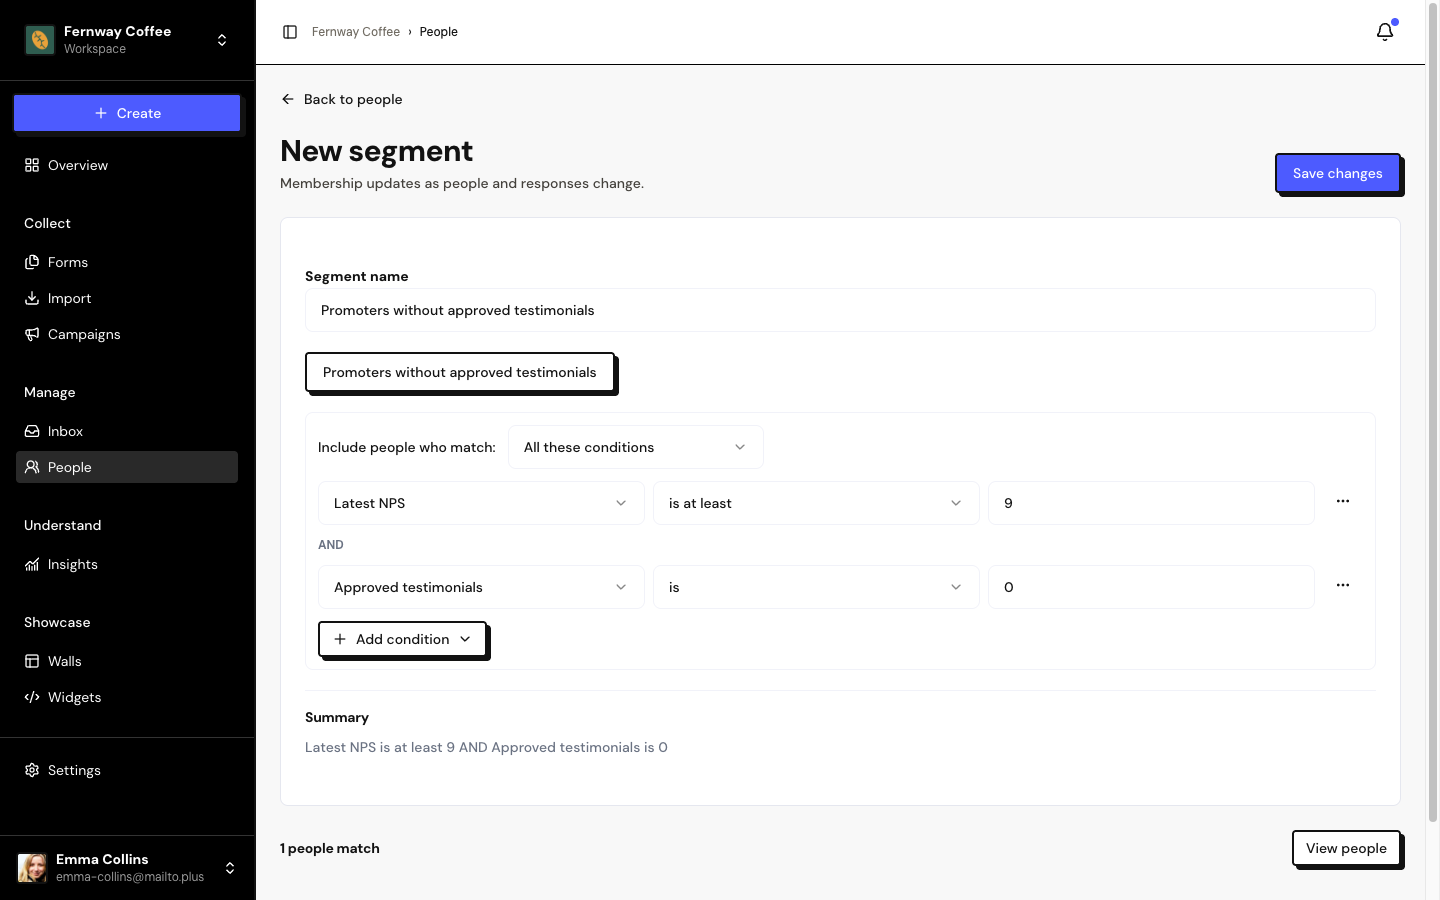The height and width of the screenshot is (900, 1440).
Task: Click the '1 people match' text
Action: (330, 848)
